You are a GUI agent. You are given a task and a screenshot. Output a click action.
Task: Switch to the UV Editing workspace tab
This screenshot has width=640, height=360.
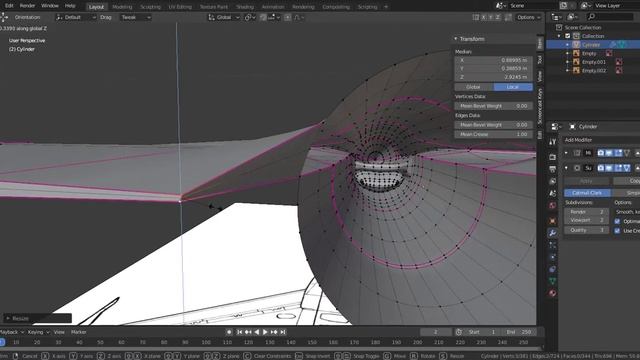(x=180, y=7)
